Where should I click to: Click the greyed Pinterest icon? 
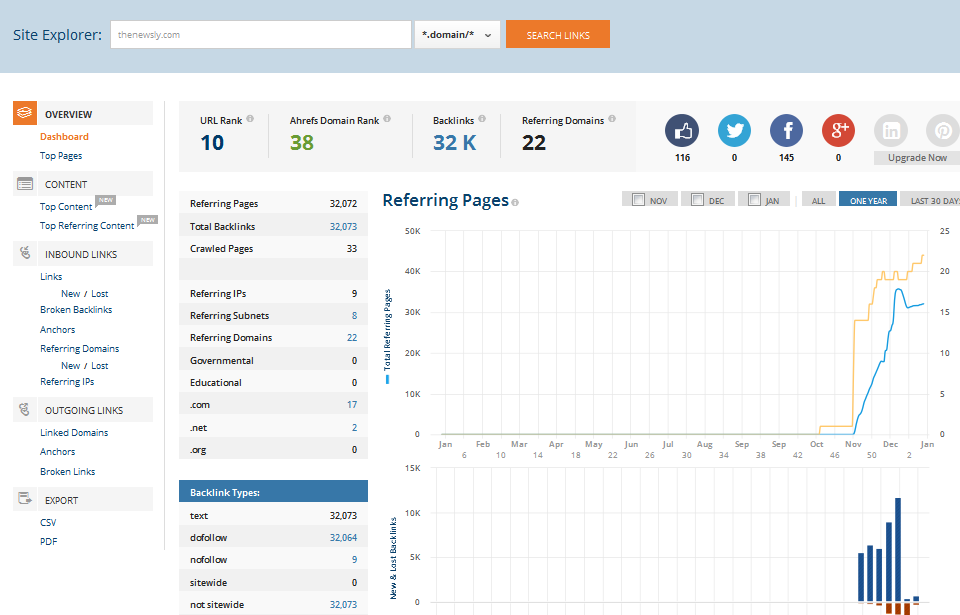tap(943, 130)
